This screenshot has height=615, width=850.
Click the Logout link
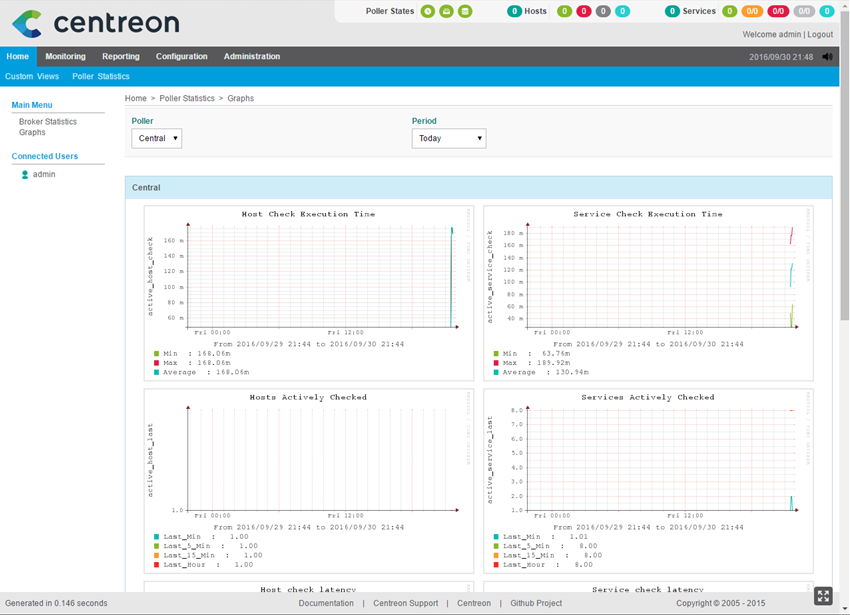point(820,34)
